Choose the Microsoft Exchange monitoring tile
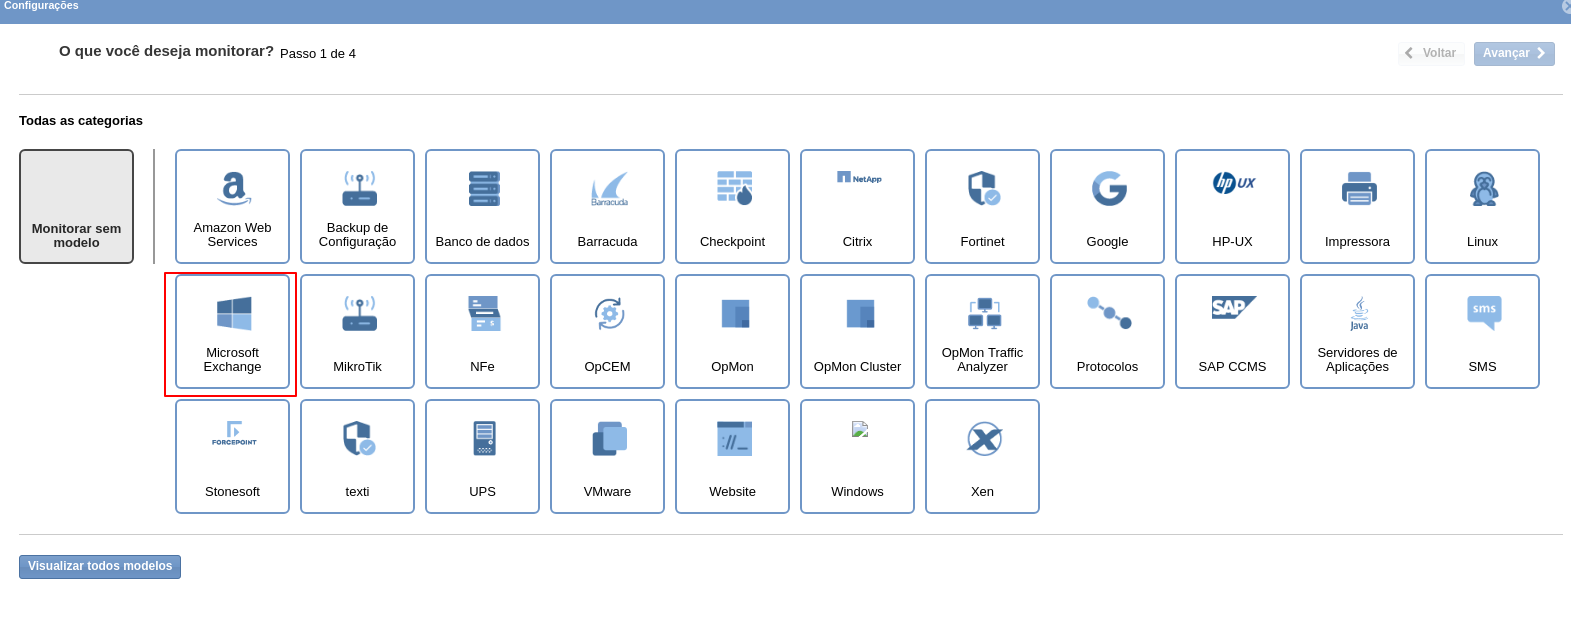Screen dimensions: 1571x639 click(x=232, y=331)
